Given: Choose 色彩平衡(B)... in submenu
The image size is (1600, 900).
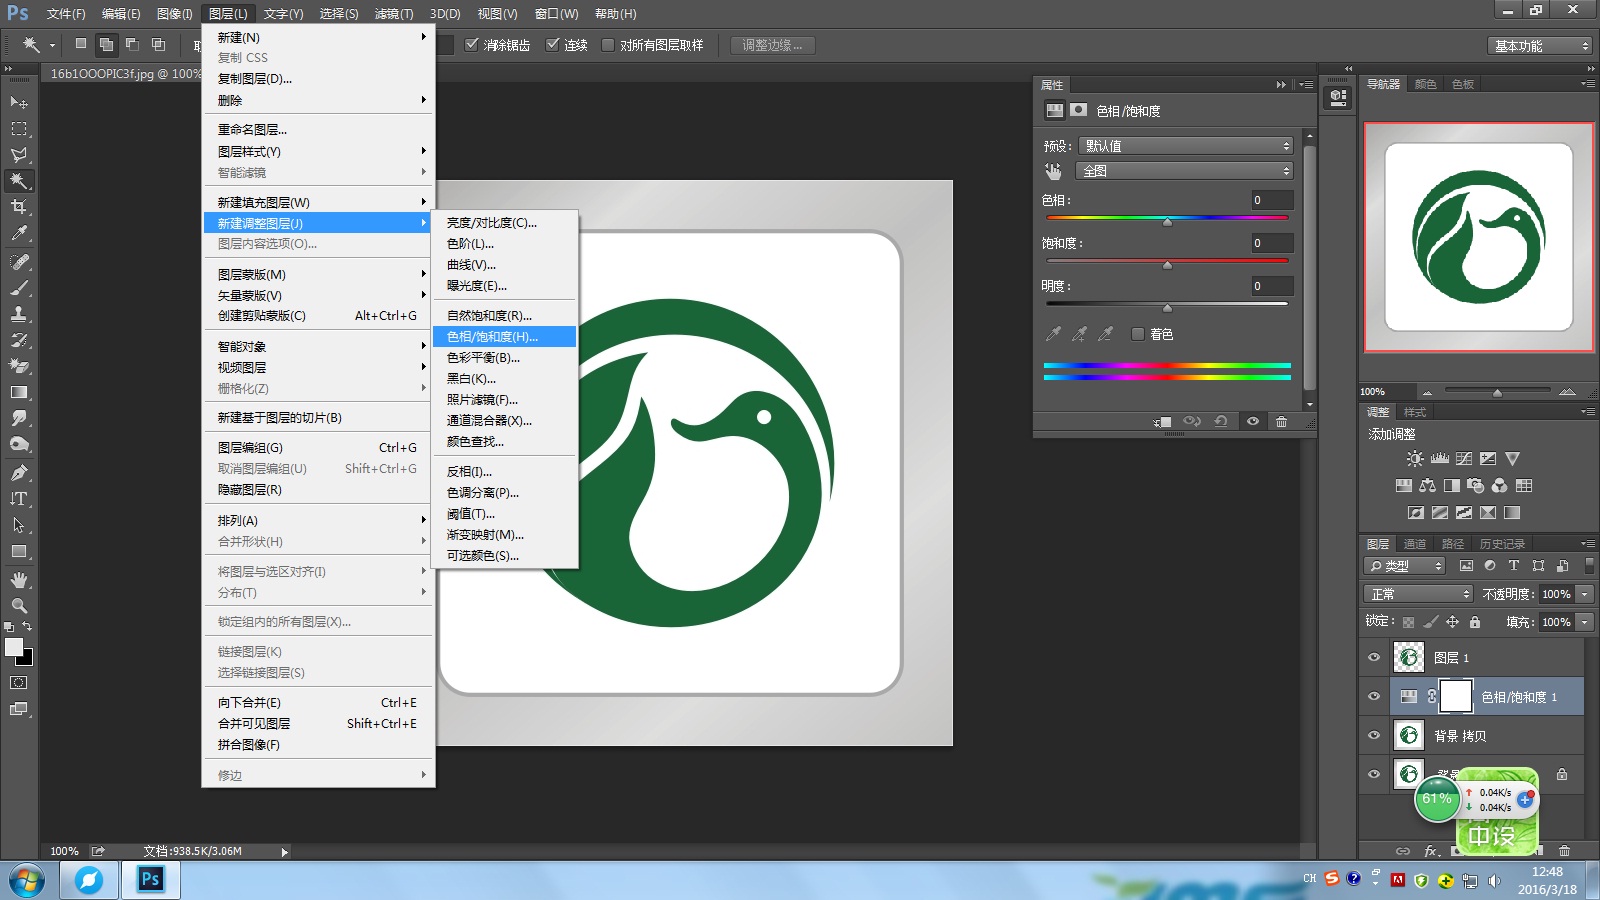Looking at the screenshot, I should (504, 358).
